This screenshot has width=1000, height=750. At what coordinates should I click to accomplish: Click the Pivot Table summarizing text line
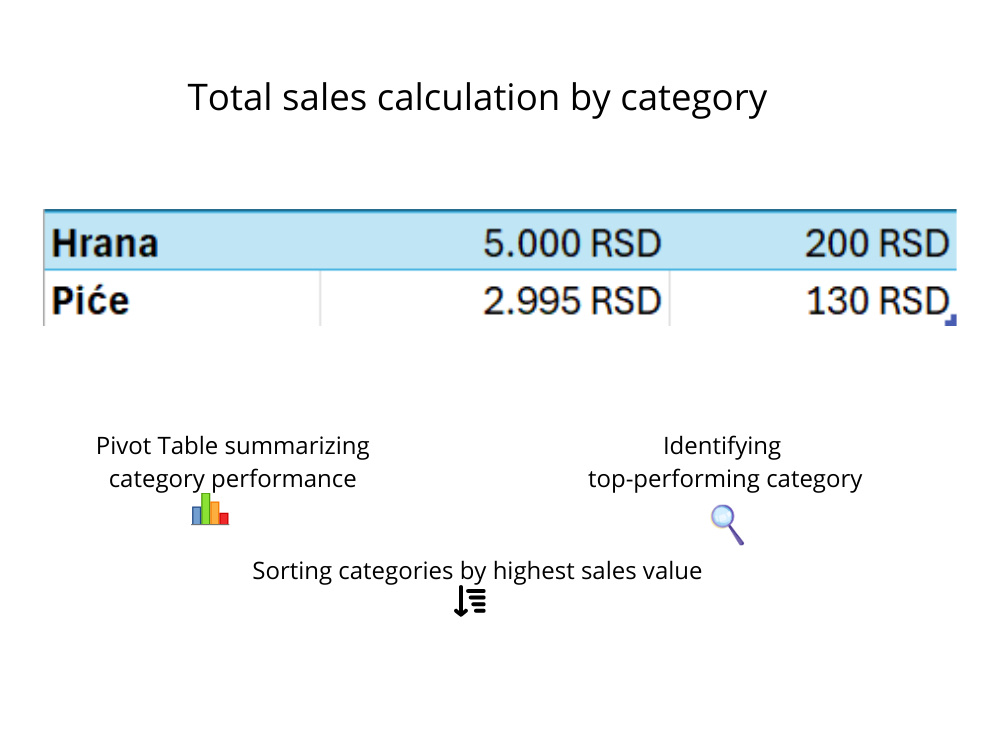(x=233, y=446)
